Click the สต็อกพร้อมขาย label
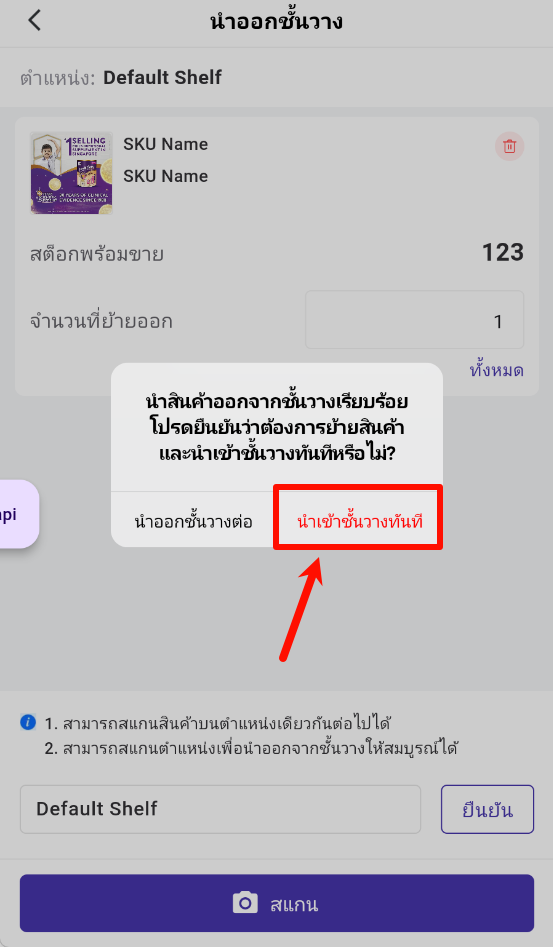The height and width of the screenshot is (947, 553). coord(97,254)
